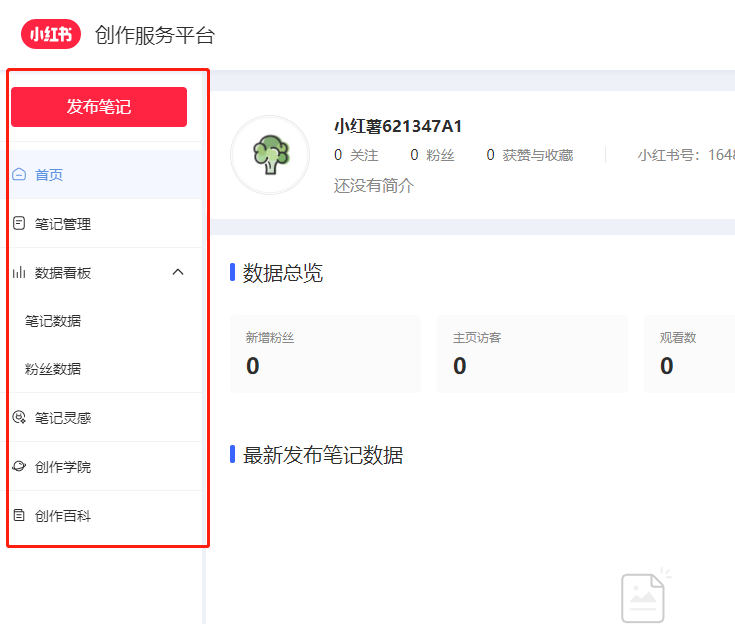Viewport: 735px width, 624px height.
Task: Click the 0 粉丝 followers count
Action: (432, 155)
